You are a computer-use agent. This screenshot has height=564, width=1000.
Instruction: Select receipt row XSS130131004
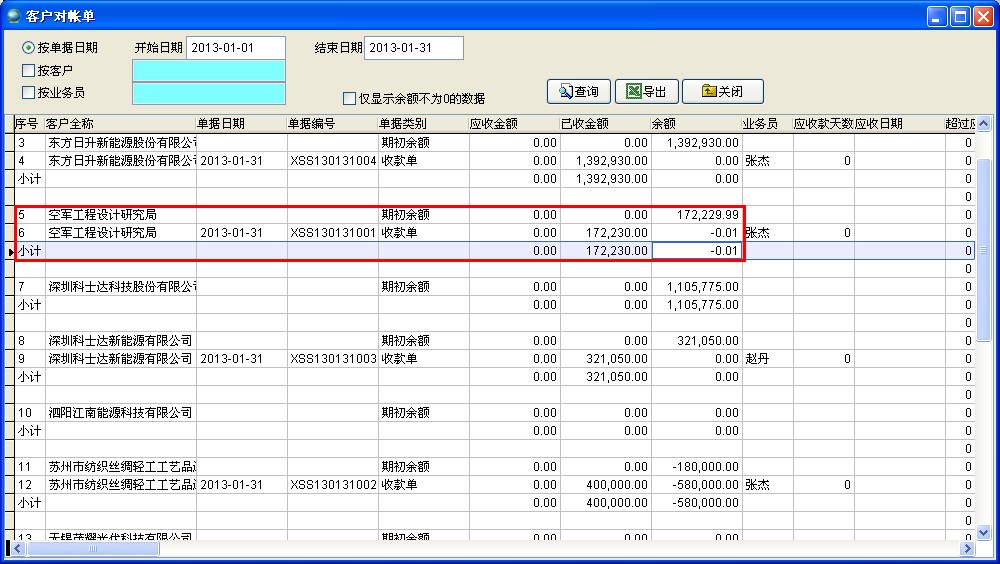(332, 161)
